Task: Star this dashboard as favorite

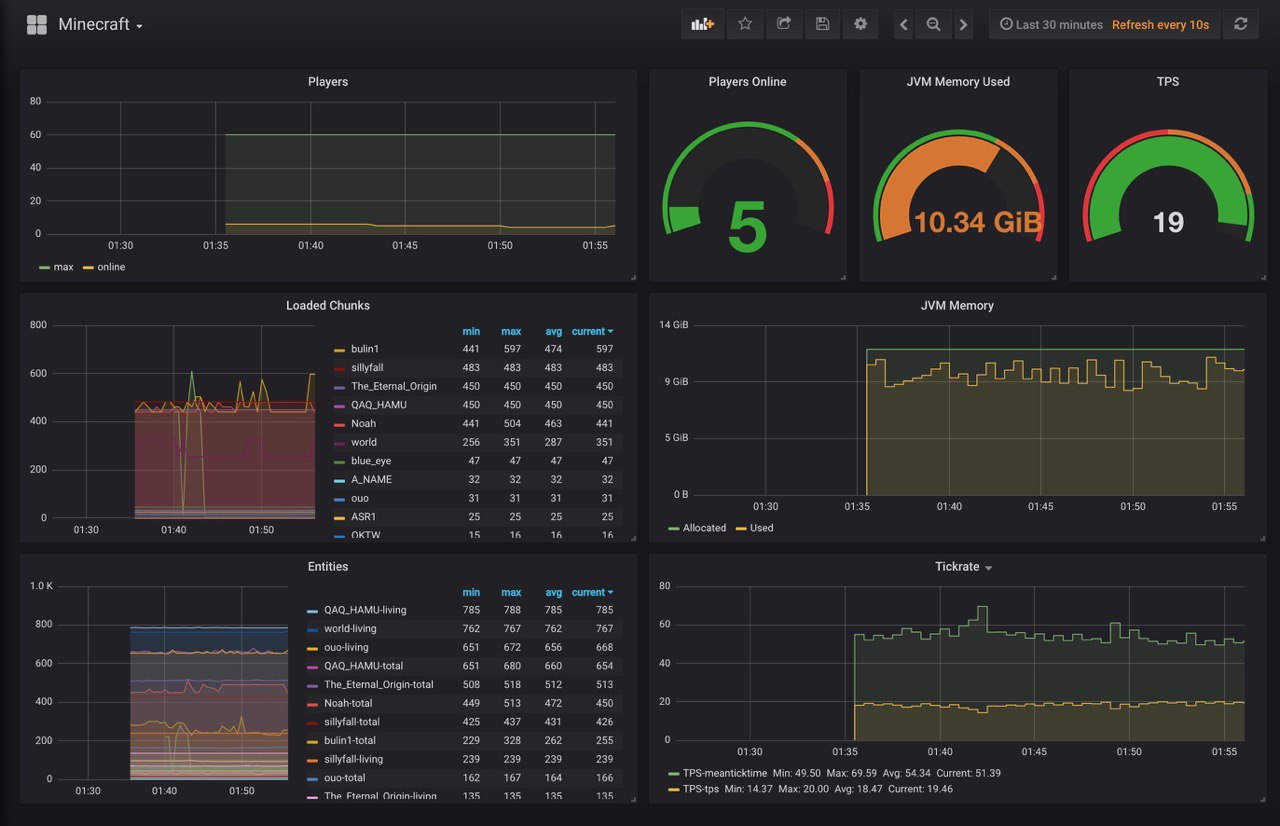Action: coord(745,24)
